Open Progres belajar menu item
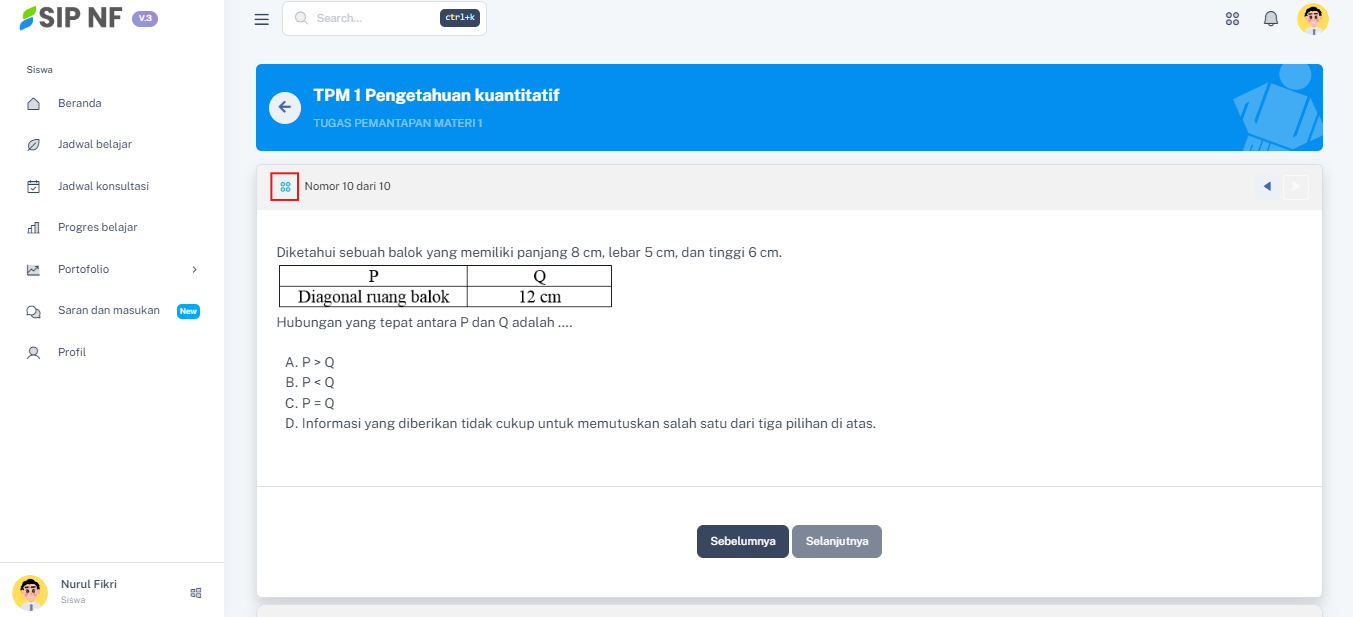This screenshot has height=617, width=1353. tap(97, 227)
